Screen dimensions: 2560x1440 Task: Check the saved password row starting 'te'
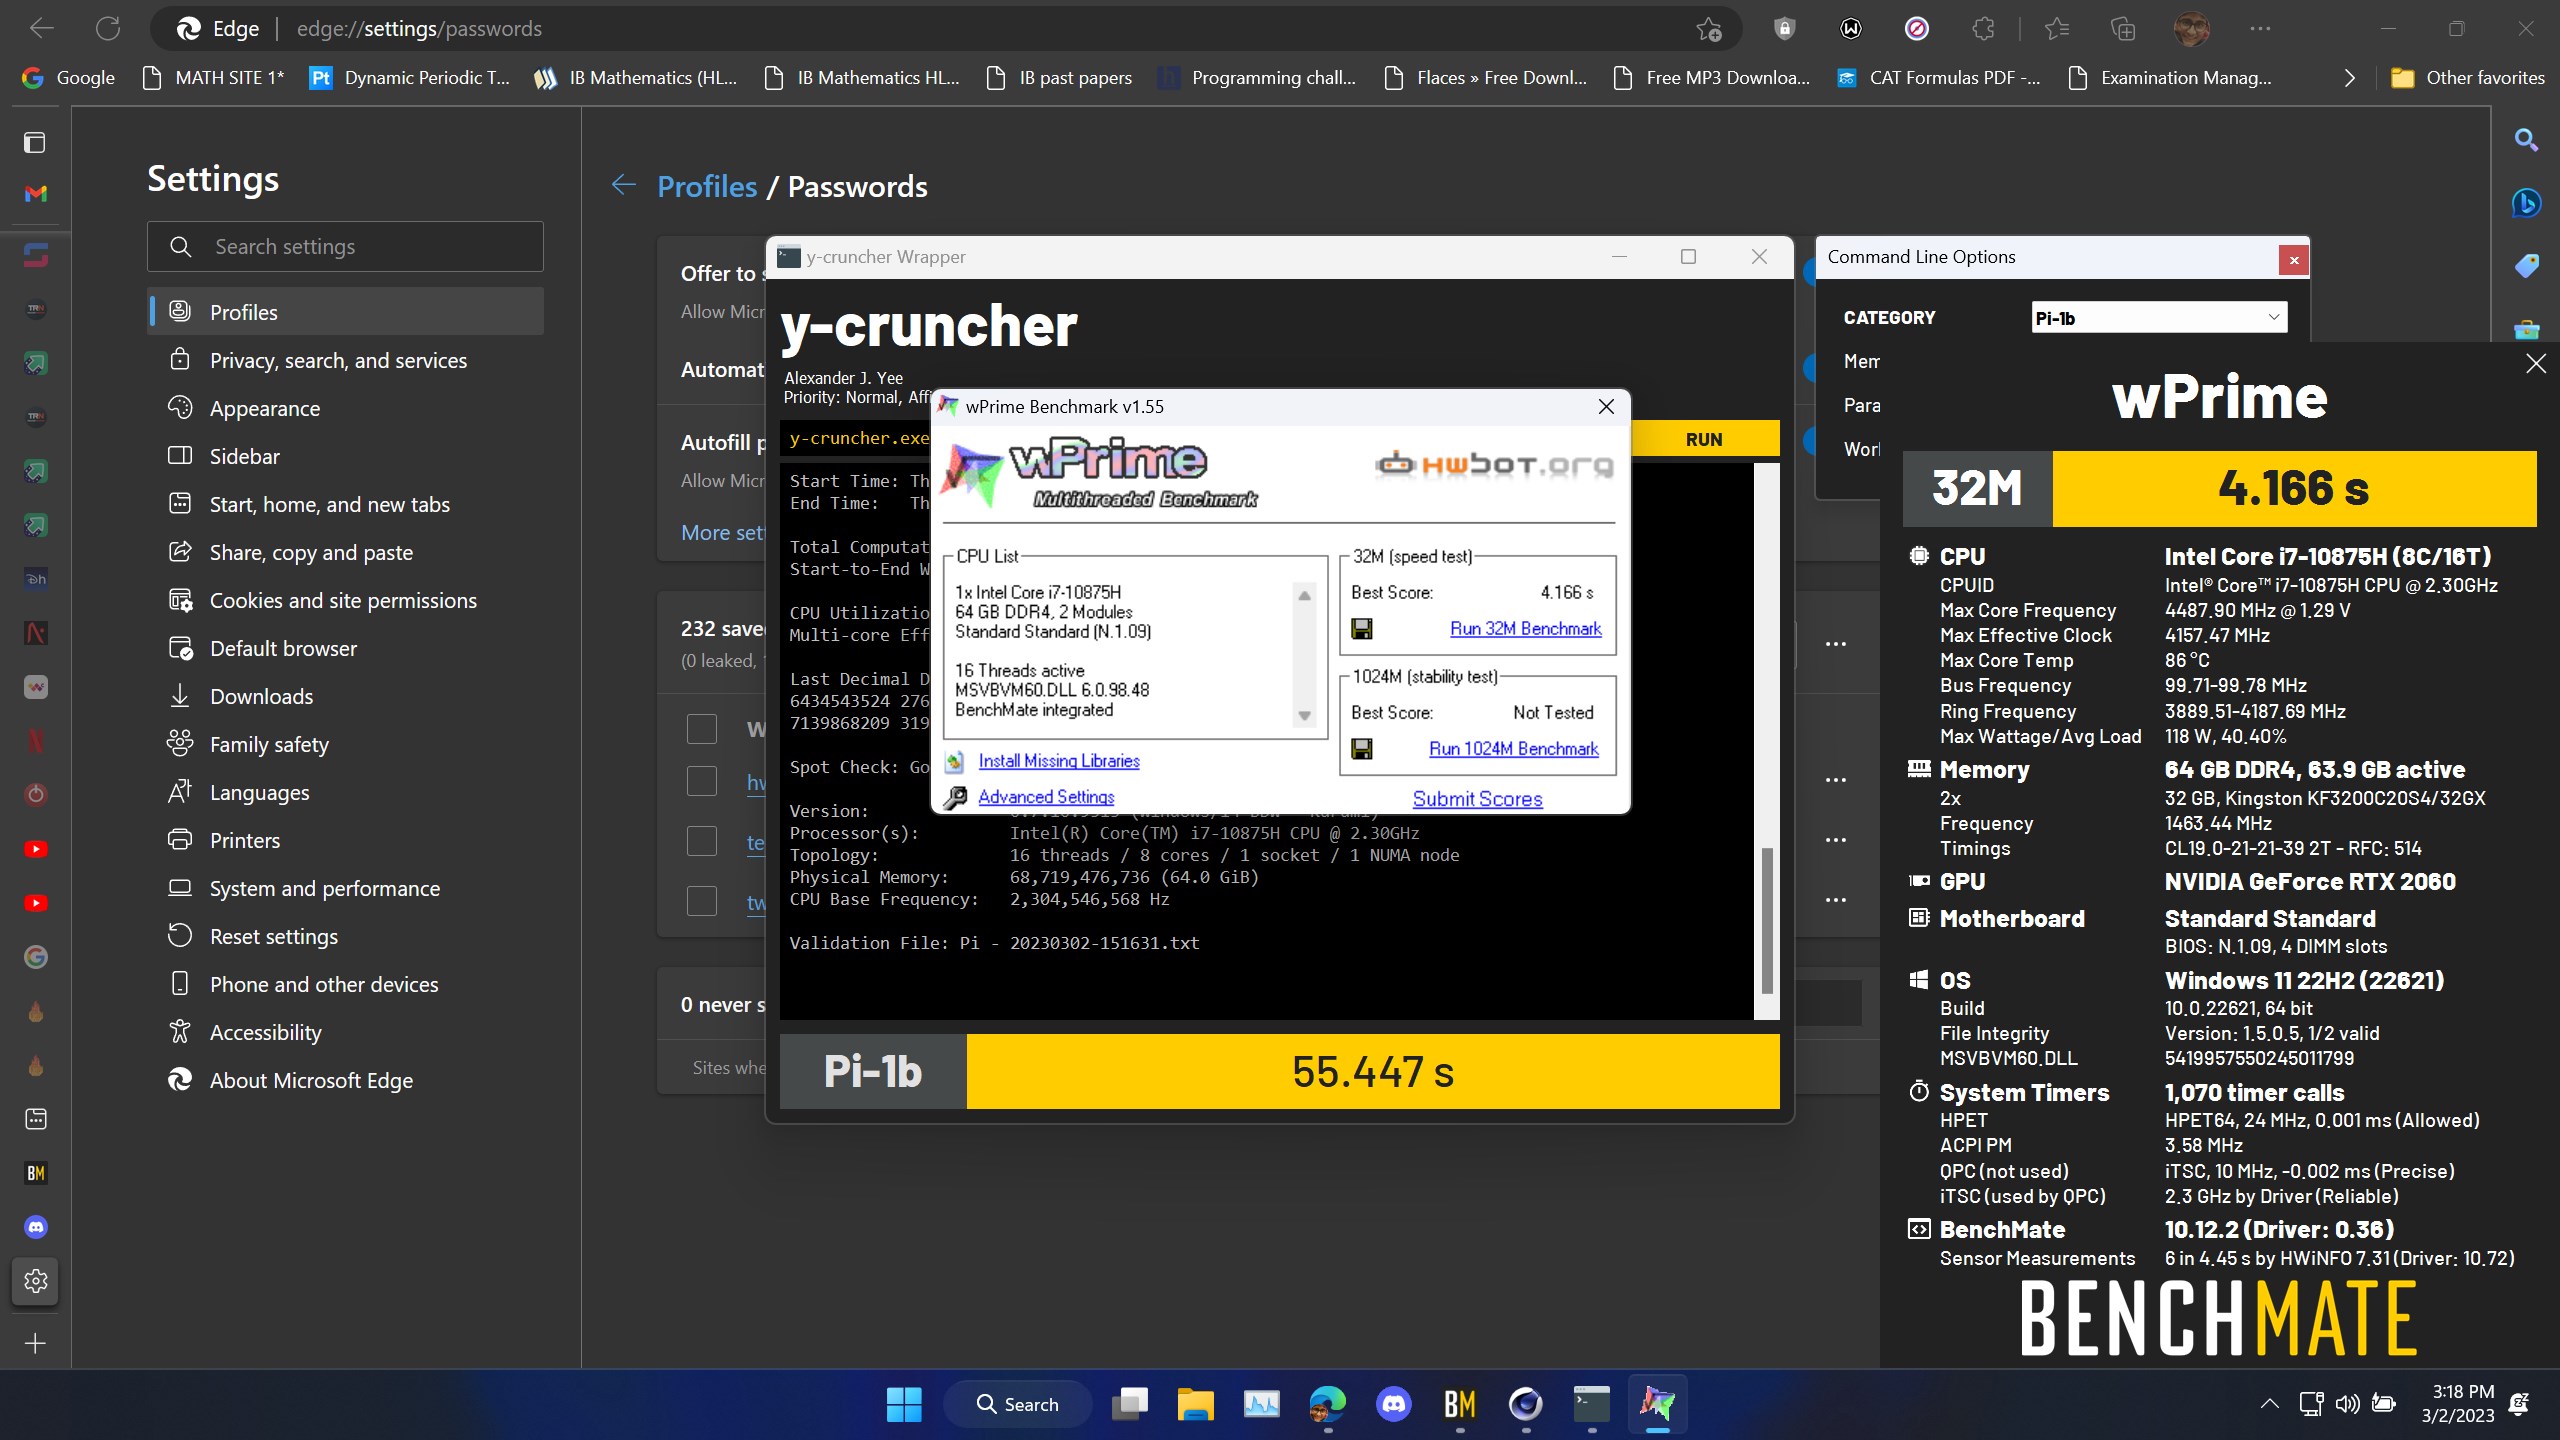point(702,841)
